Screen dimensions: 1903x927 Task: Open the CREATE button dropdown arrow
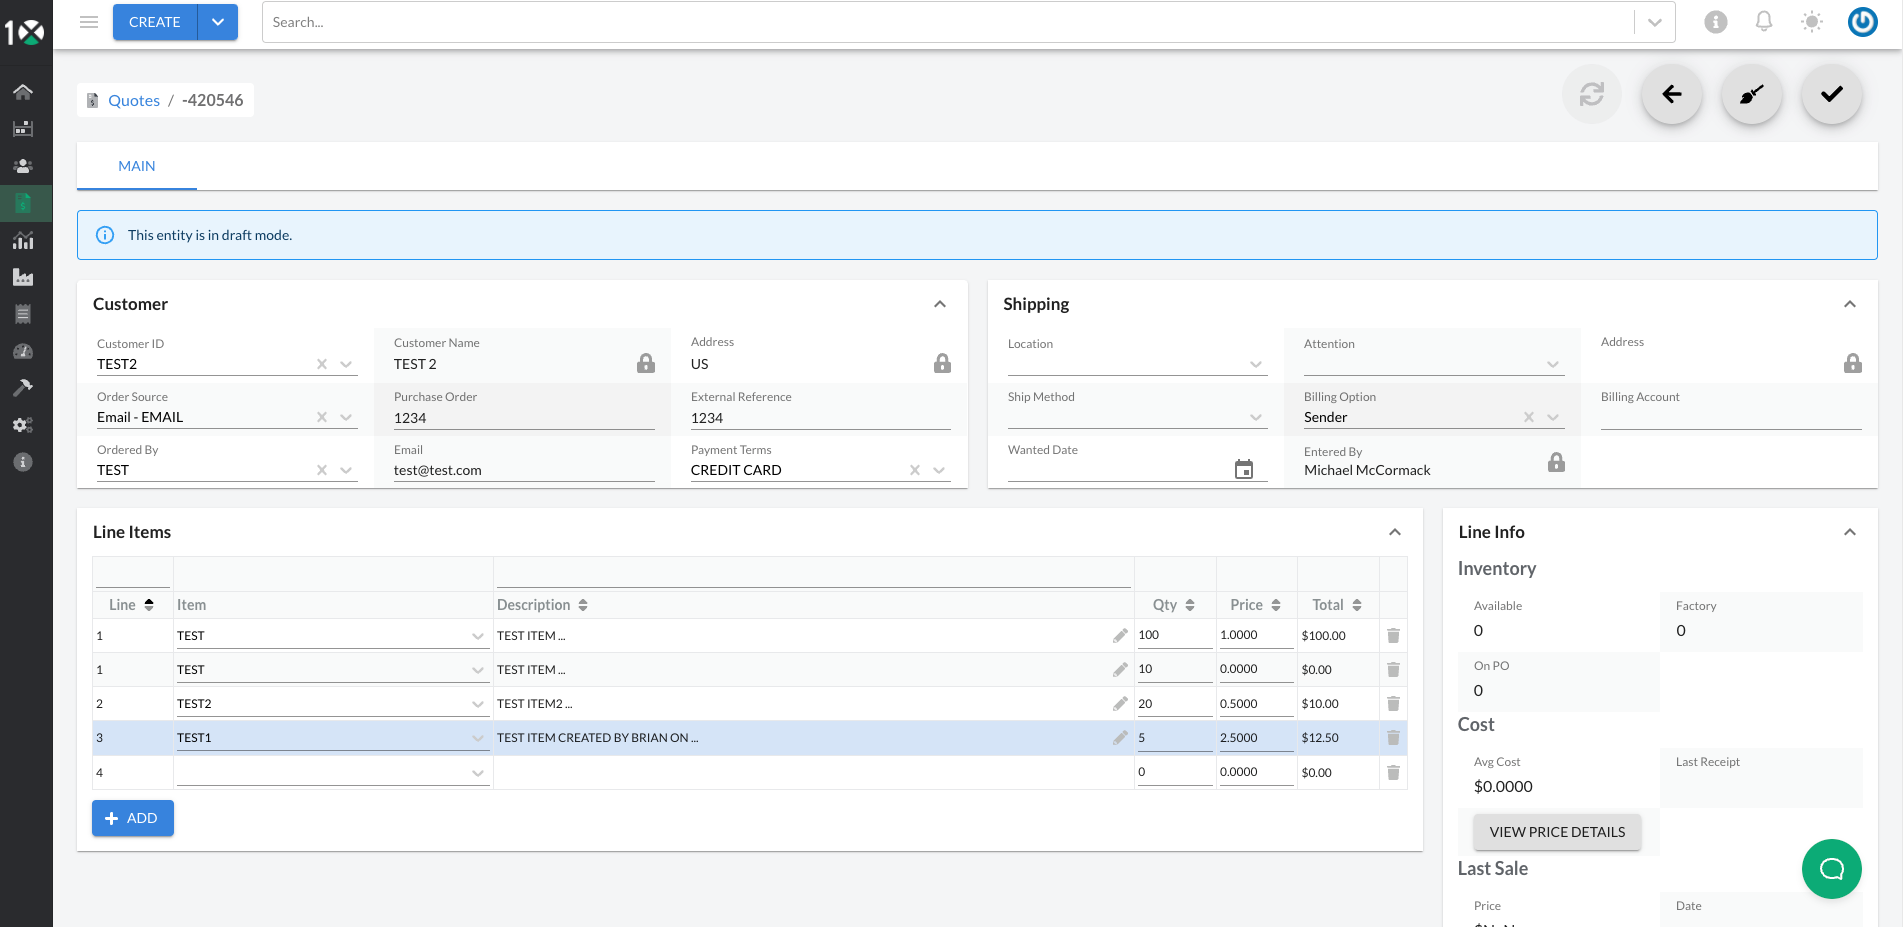[218, 21]
